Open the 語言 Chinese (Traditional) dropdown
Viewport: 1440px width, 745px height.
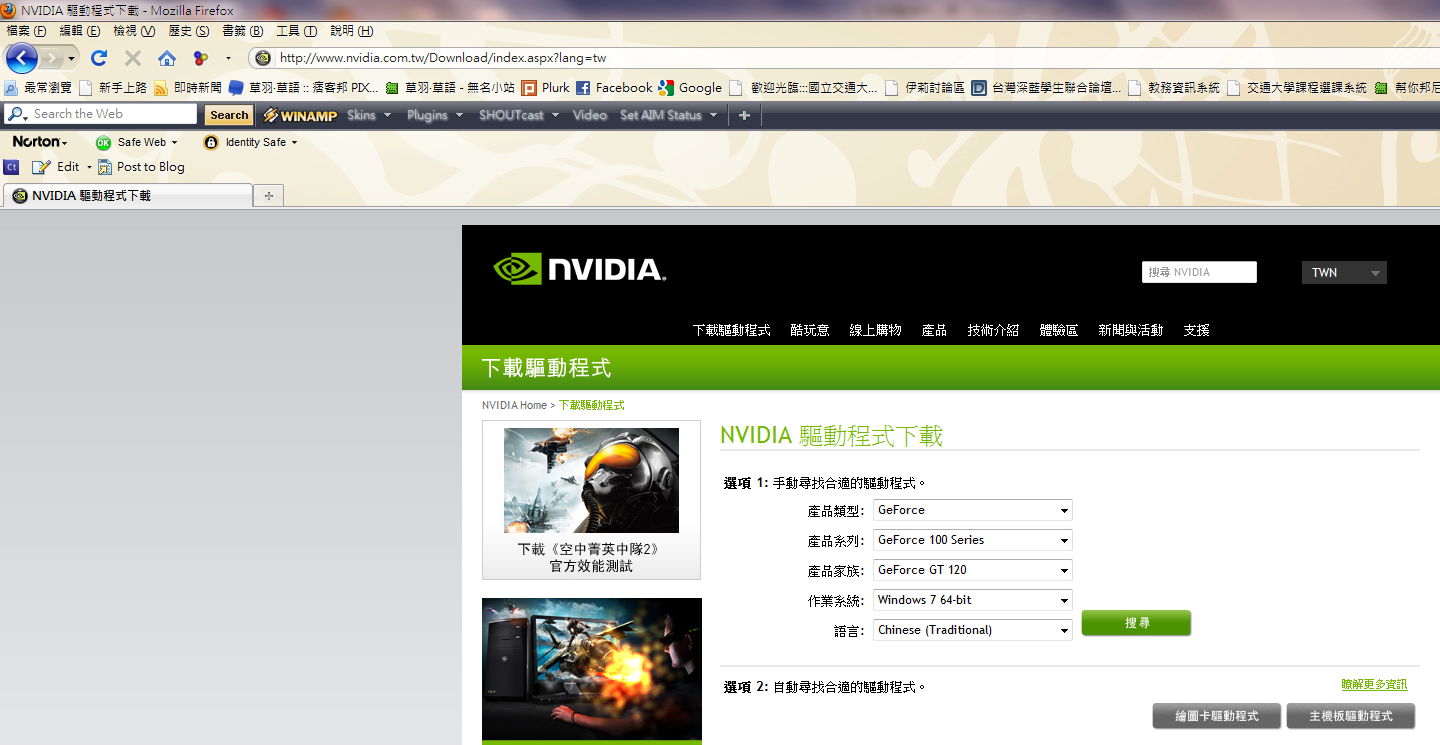(x=972, y=630)
